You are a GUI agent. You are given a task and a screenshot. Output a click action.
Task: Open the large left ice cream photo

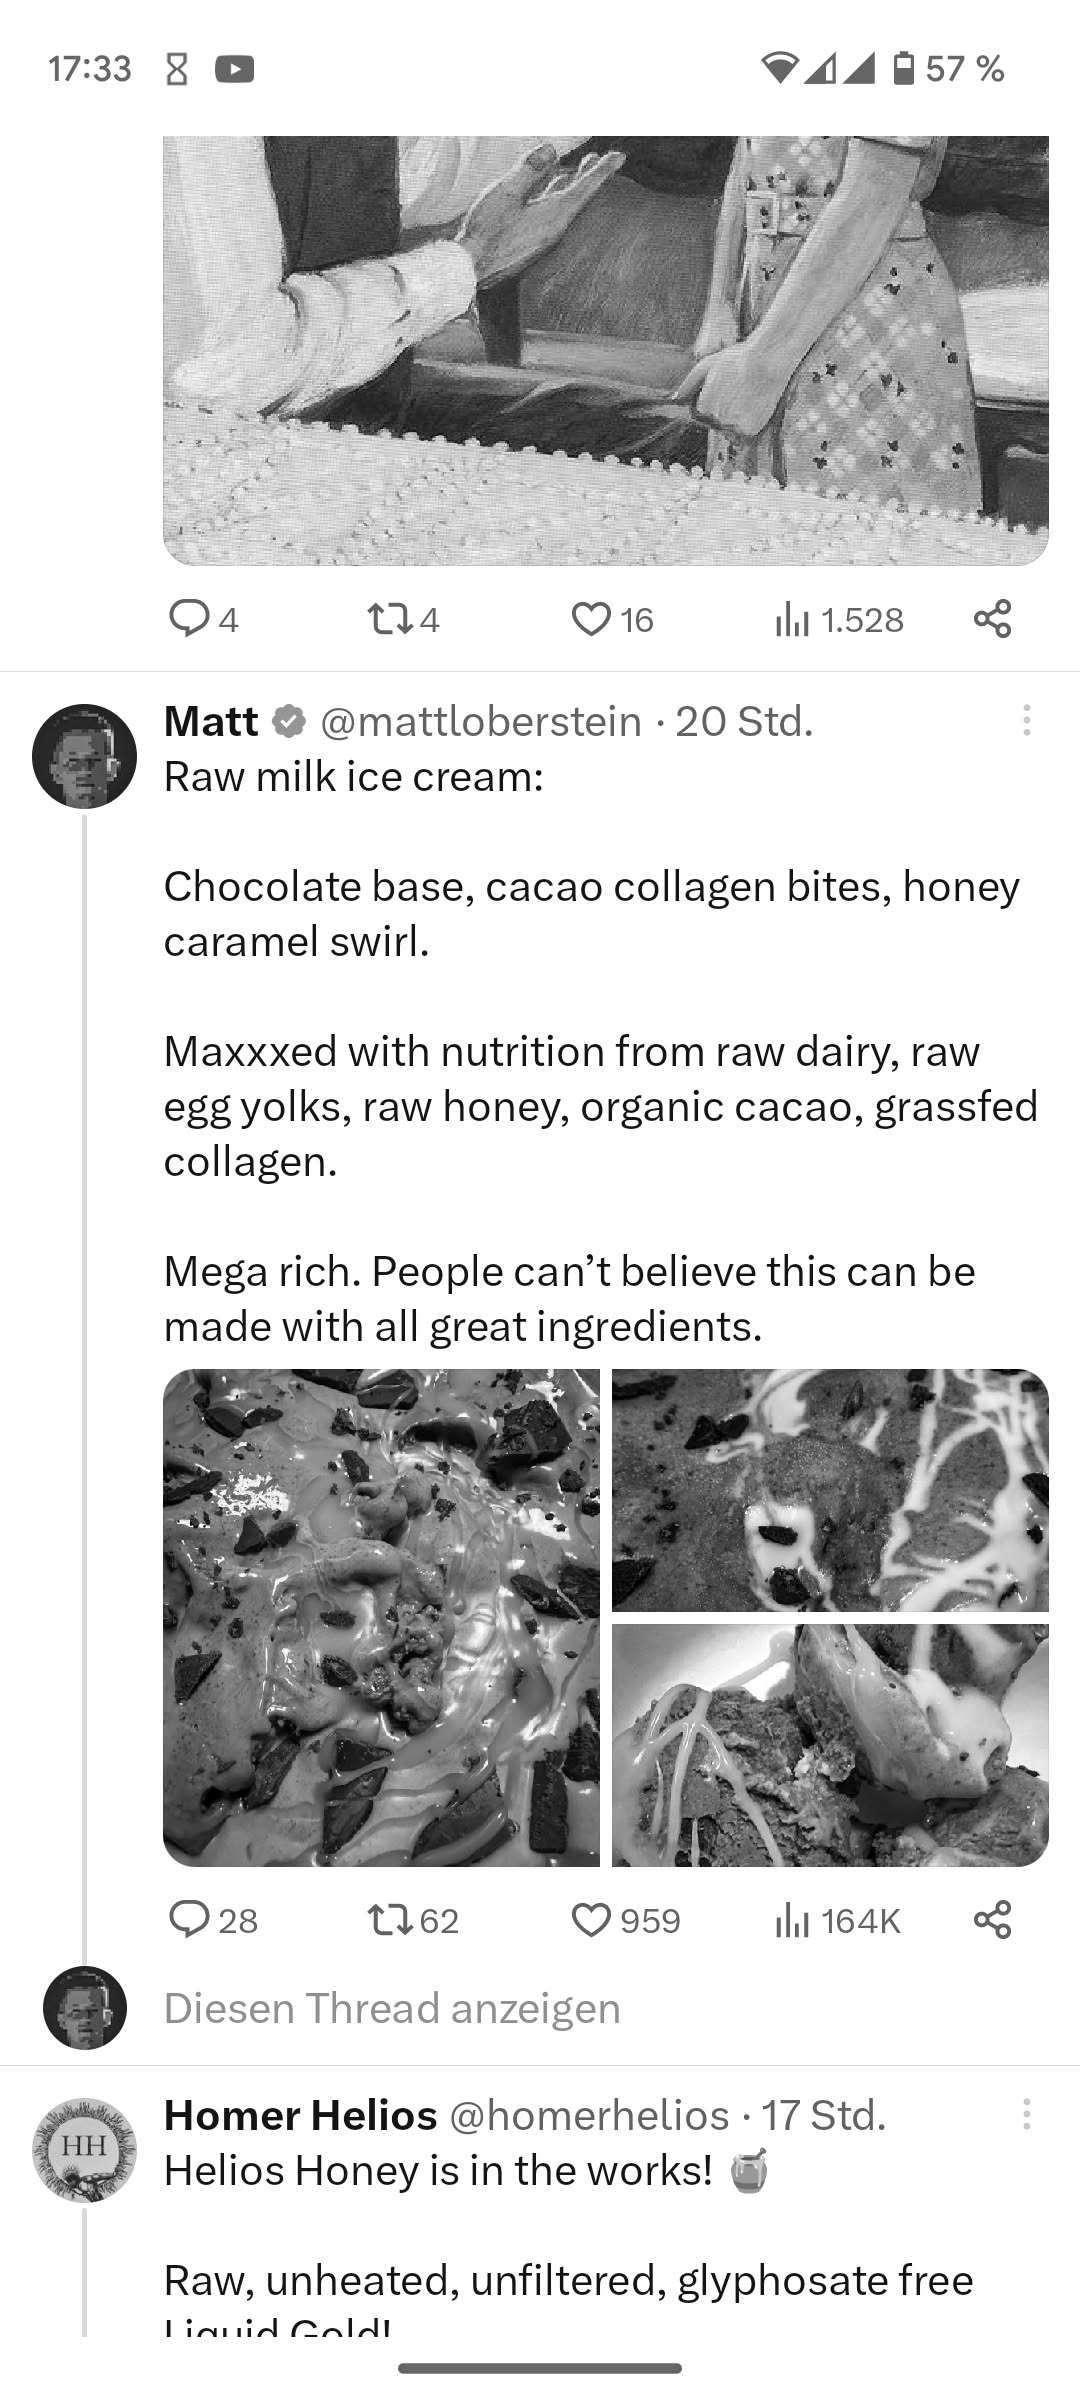(381, 1617)
